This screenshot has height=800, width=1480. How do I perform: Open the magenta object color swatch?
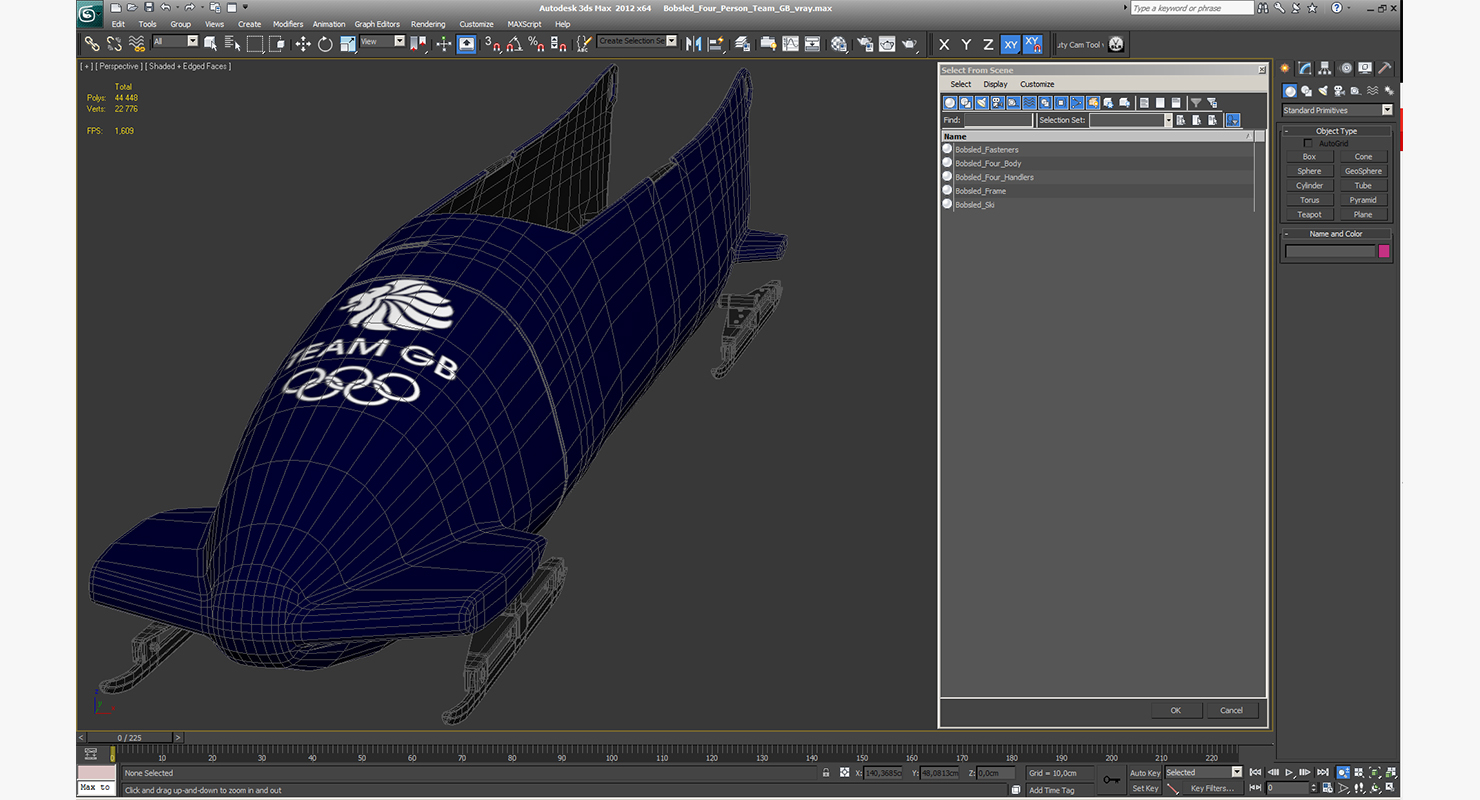click(1384, 251)
